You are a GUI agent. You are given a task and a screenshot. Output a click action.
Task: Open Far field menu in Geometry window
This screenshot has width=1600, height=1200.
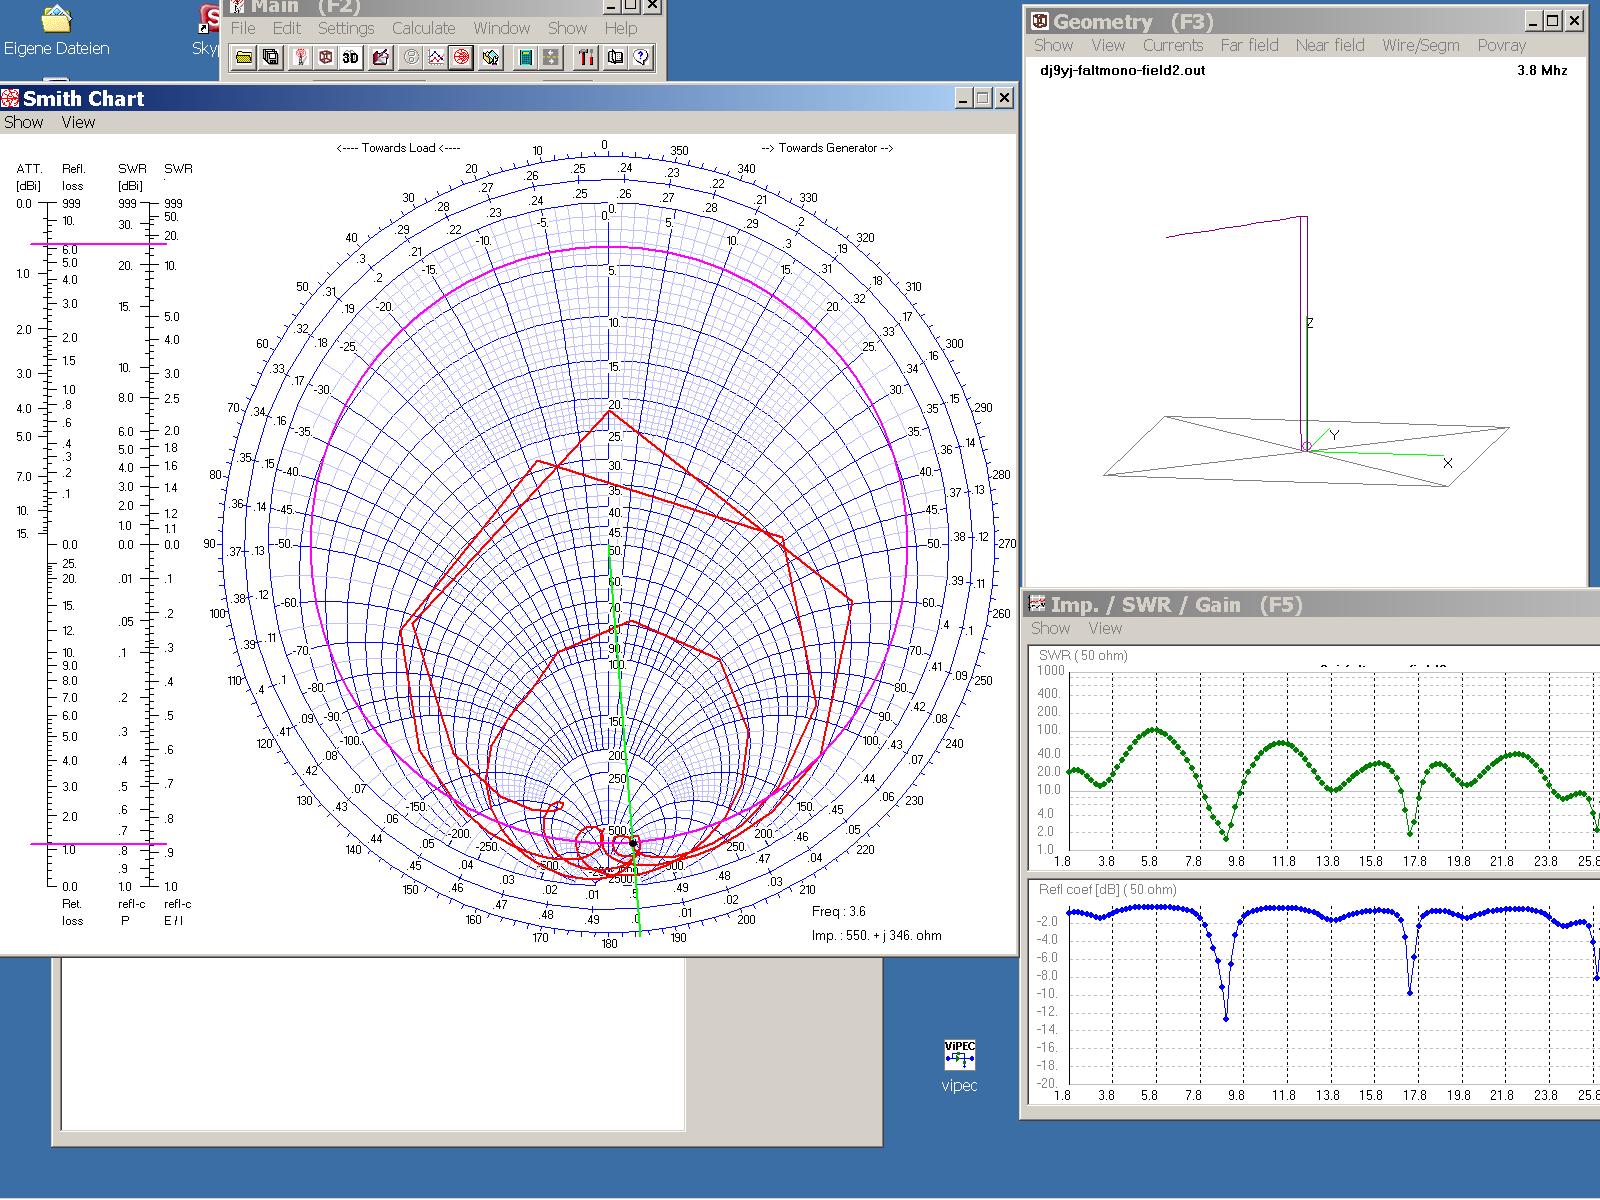point(1249,45)
